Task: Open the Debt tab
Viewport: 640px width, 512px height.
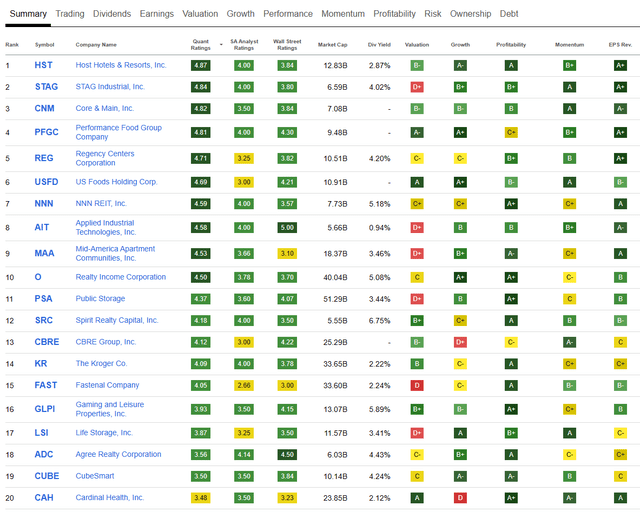Action: coord(509,14)
